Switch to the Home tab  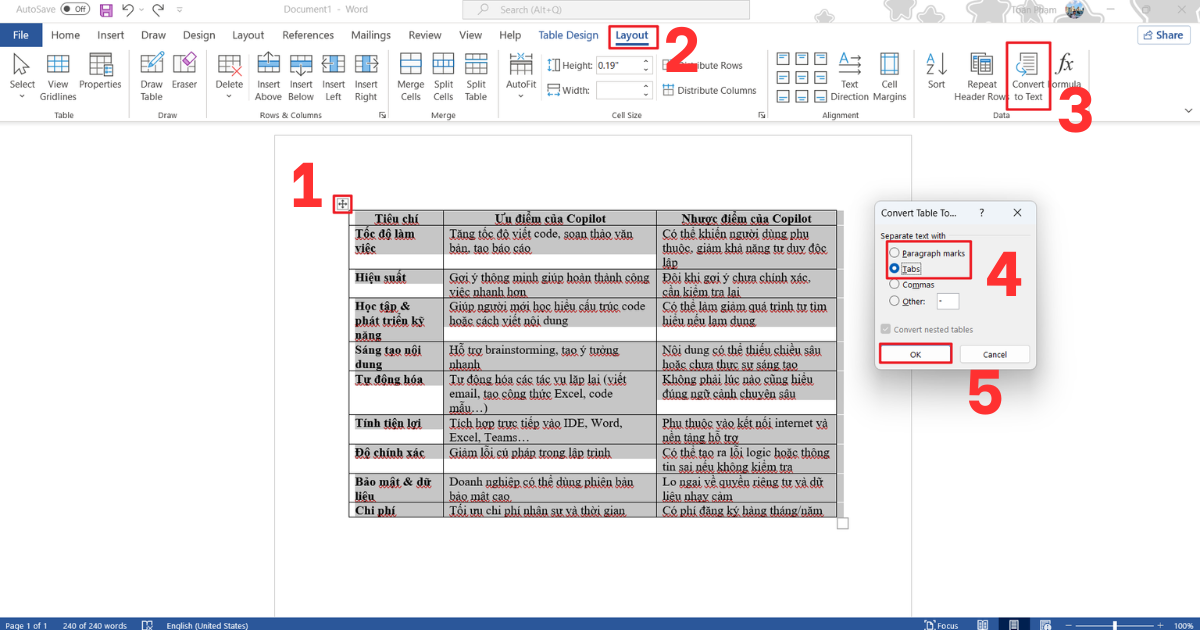tap(65, 35)
